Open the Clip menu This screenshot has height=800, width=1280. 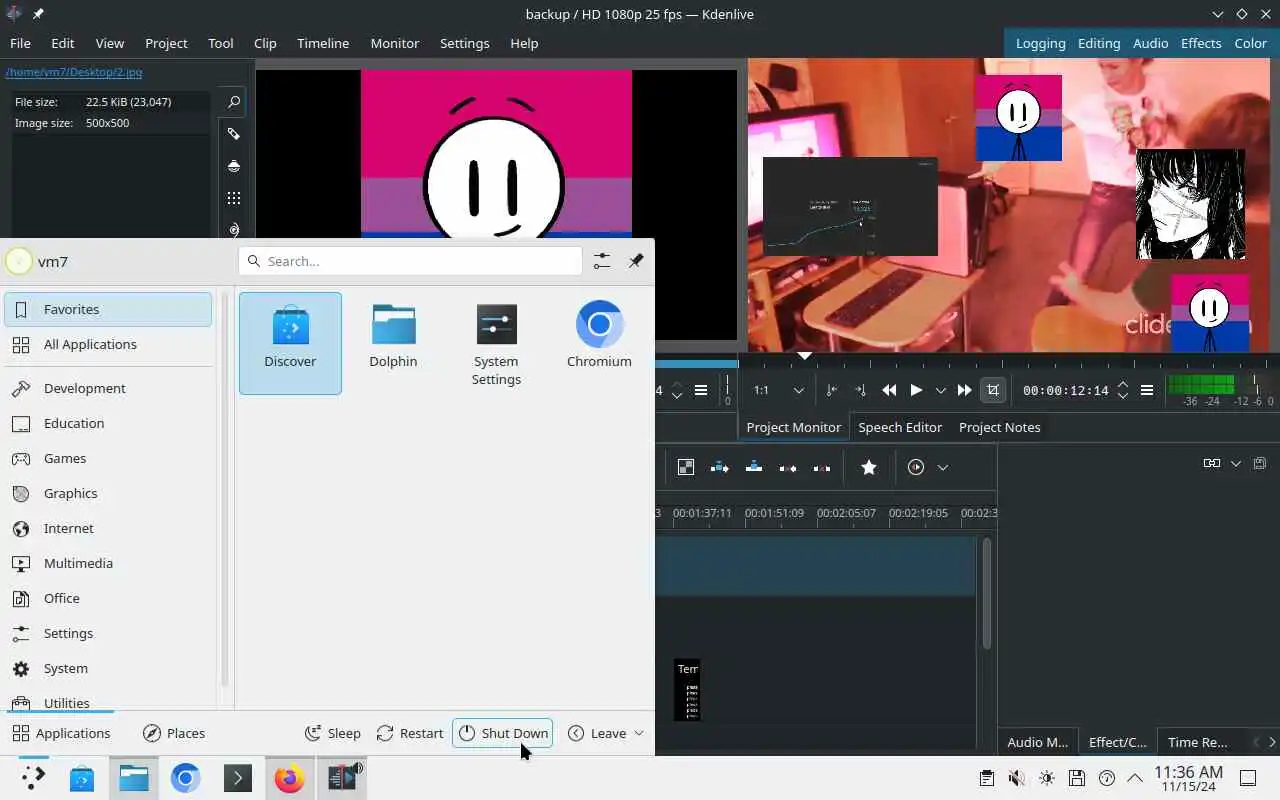(265, 43)
